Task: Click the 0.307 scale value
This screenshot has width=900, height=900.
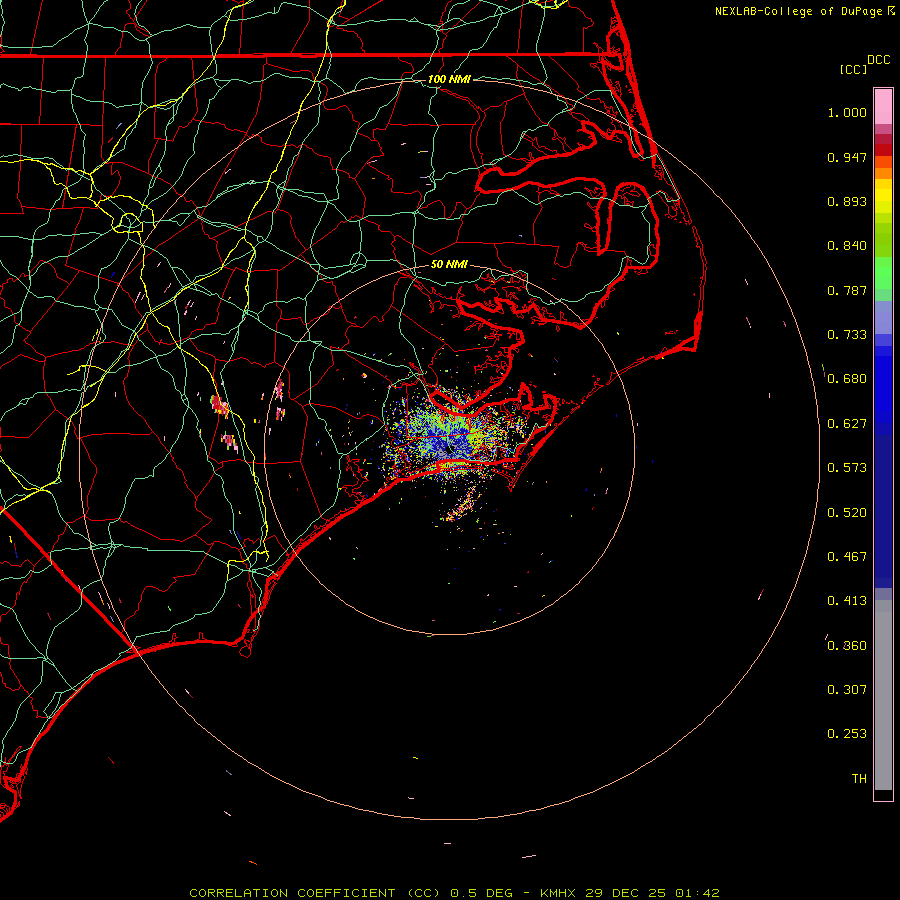Action: pos(847,690)
